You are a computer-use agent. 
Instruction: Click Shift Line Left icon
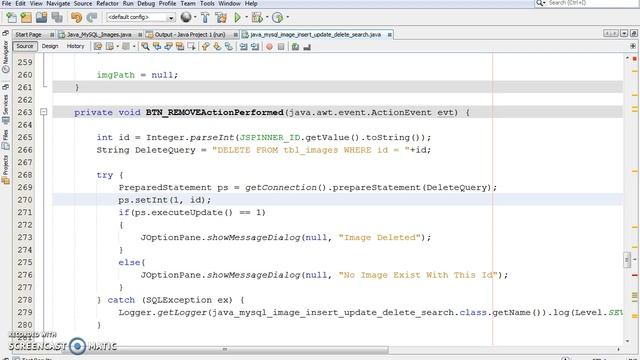244,47
